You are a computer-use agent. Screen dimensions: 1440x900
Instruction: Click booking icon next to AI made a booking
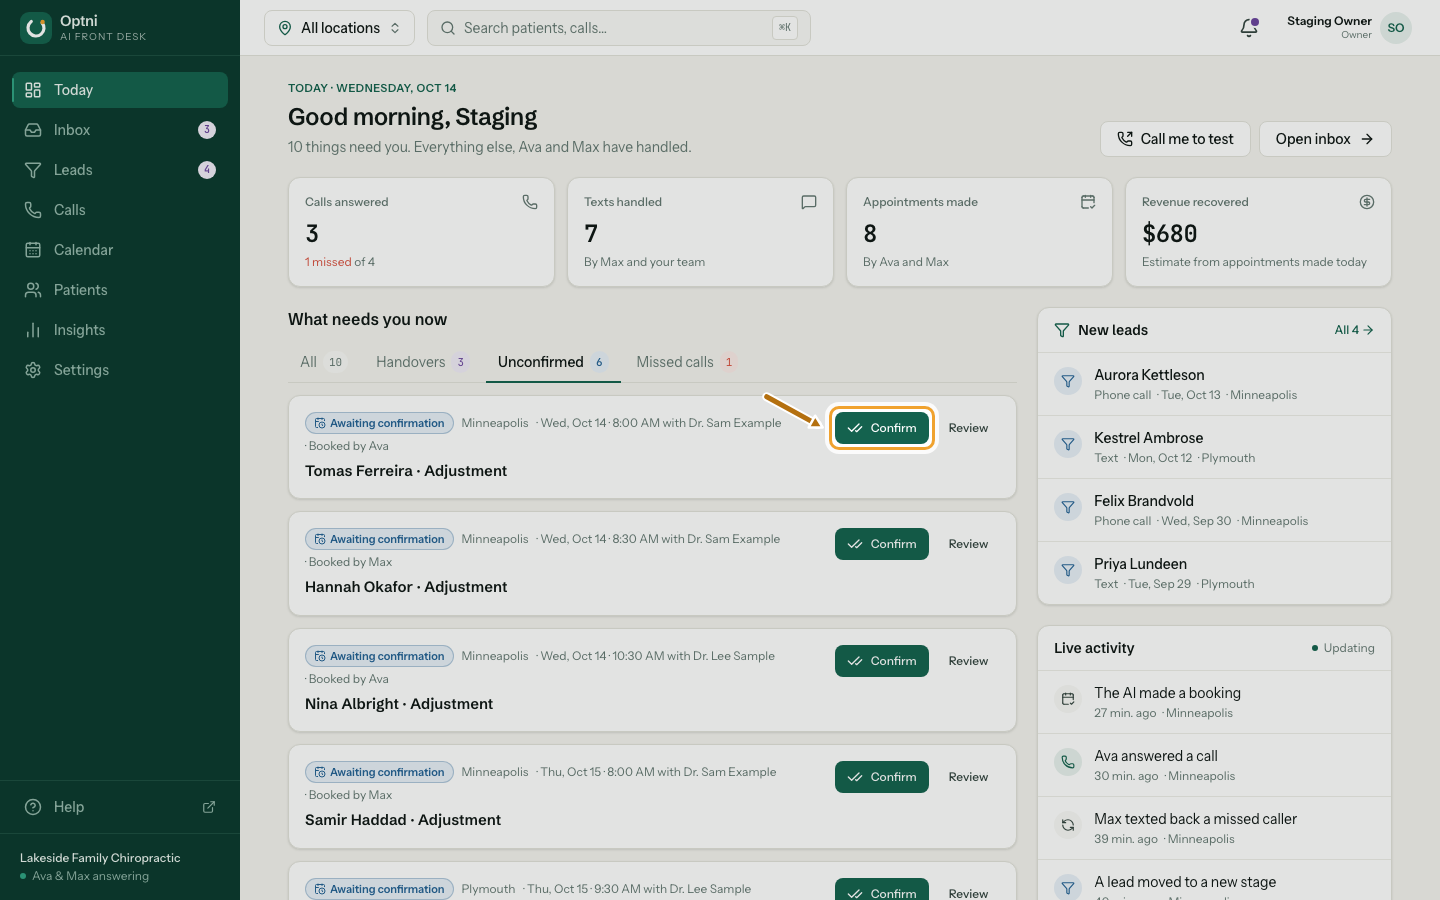coord(1068,699)
